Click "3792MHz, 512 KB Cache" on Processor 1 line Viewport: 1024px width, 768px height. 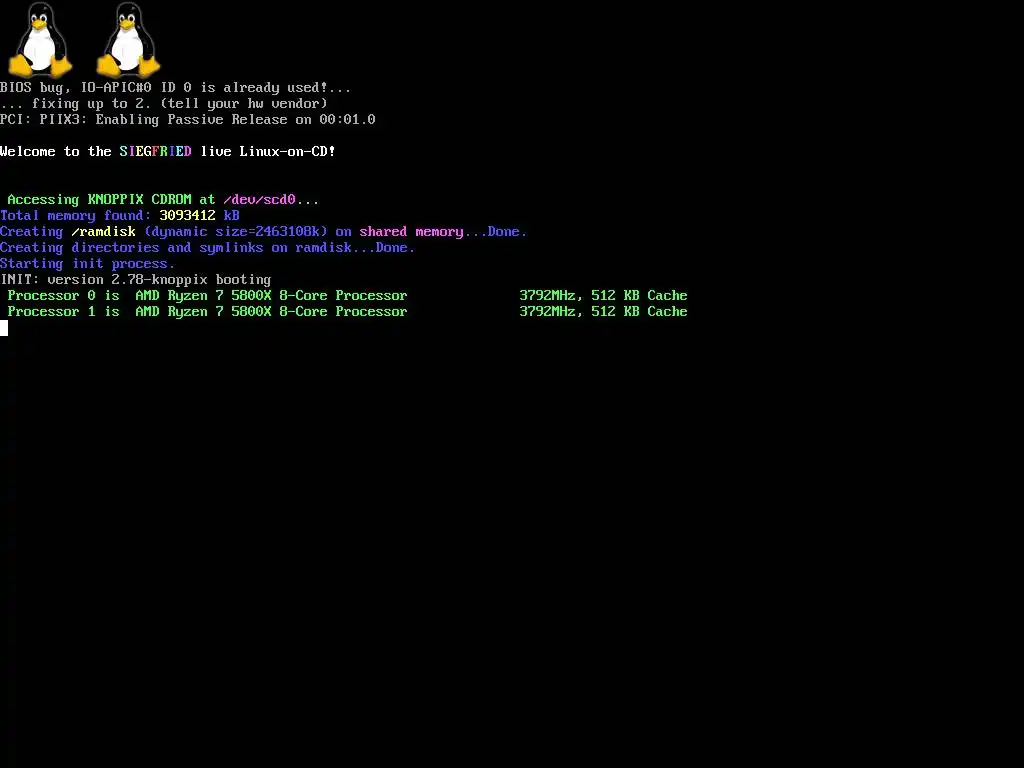(603, 312)
